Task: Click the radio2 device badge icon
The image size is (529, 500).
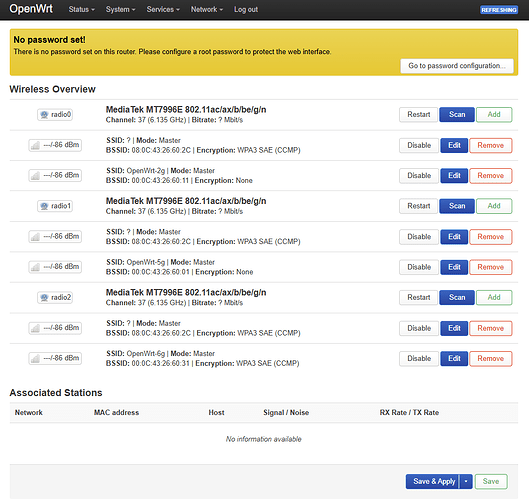Action: [x=44, y=298]
